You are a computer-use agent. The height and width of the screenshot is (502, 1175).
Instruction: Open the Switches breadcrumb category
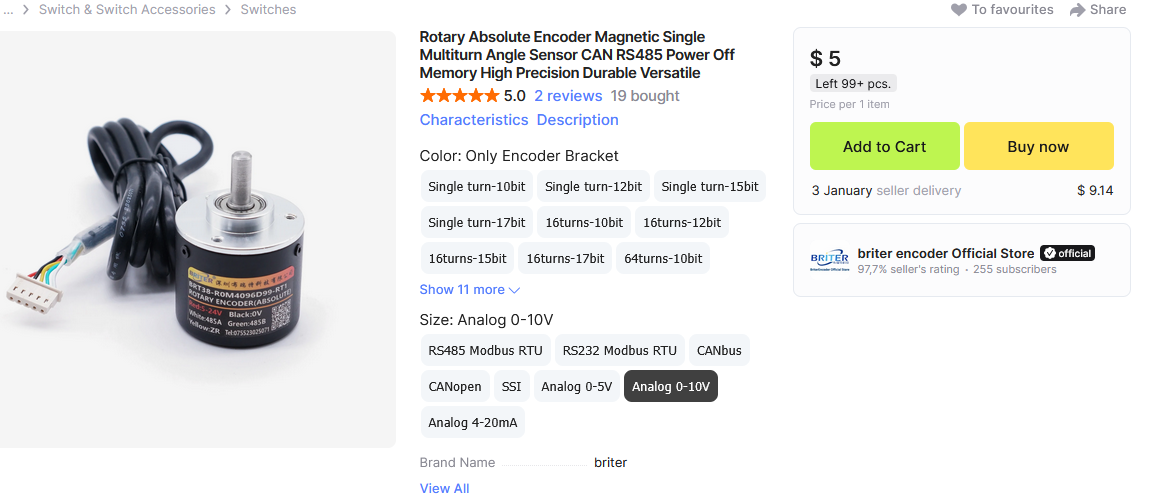268,10
